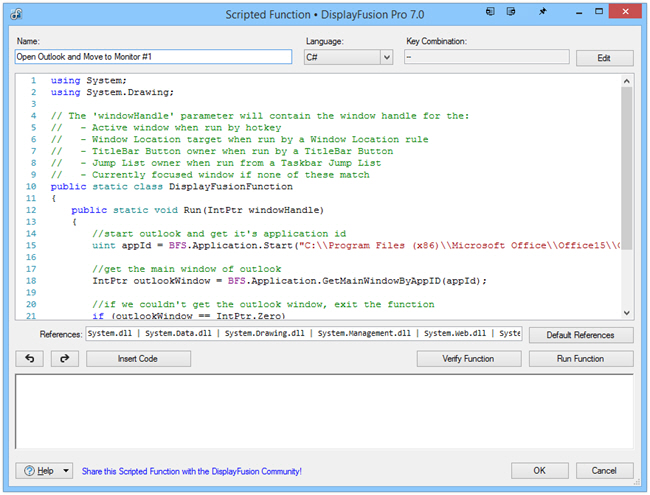Click the second monitor title bar button icon
The image size is (650, 495).
tap(511, 12)
